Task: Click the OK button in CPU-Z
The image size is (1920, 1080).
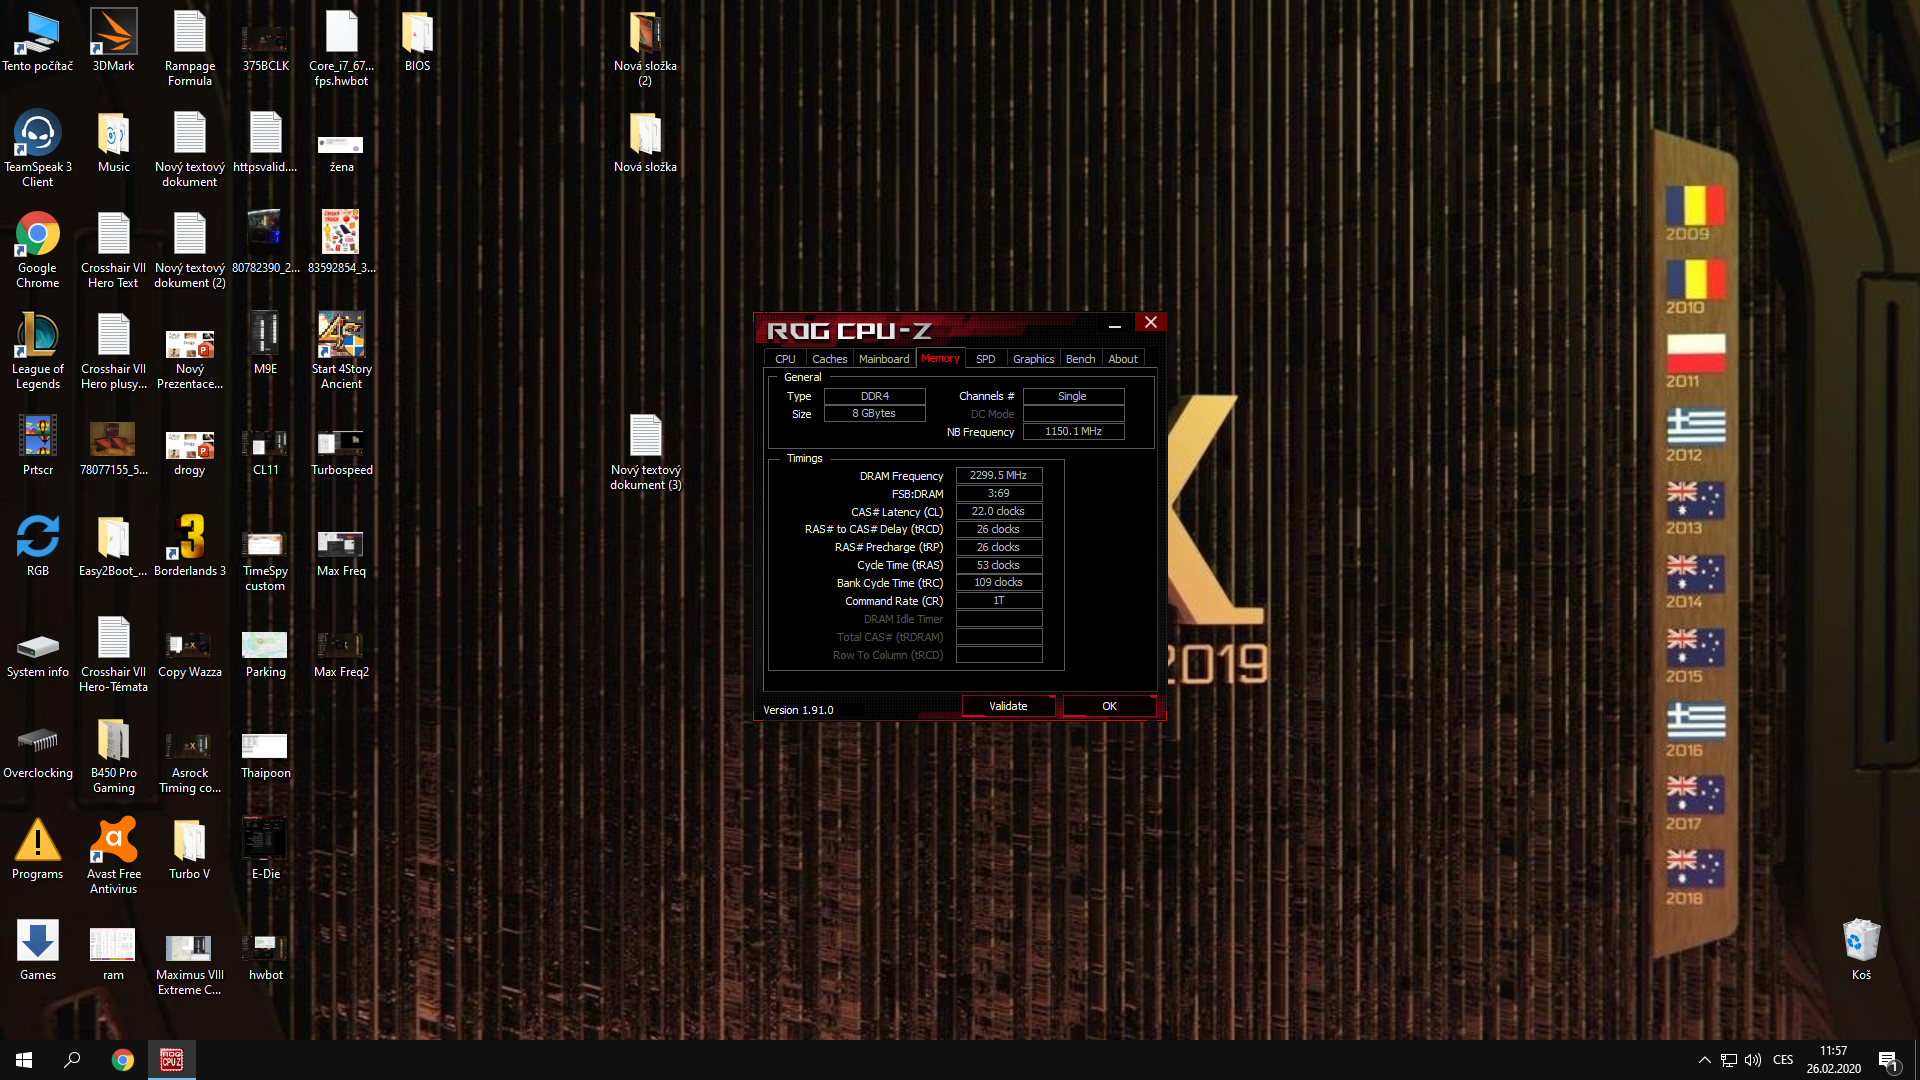Action: [1109, 706]
